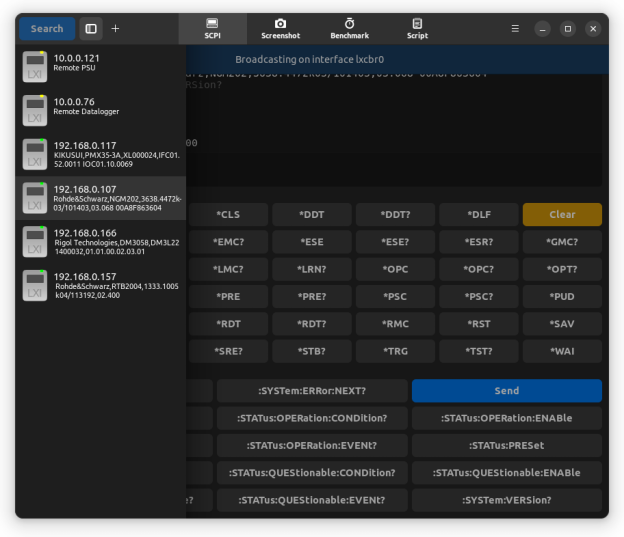
Task: Add a new tab with plus icon
Action: click(x=115, y=29)
